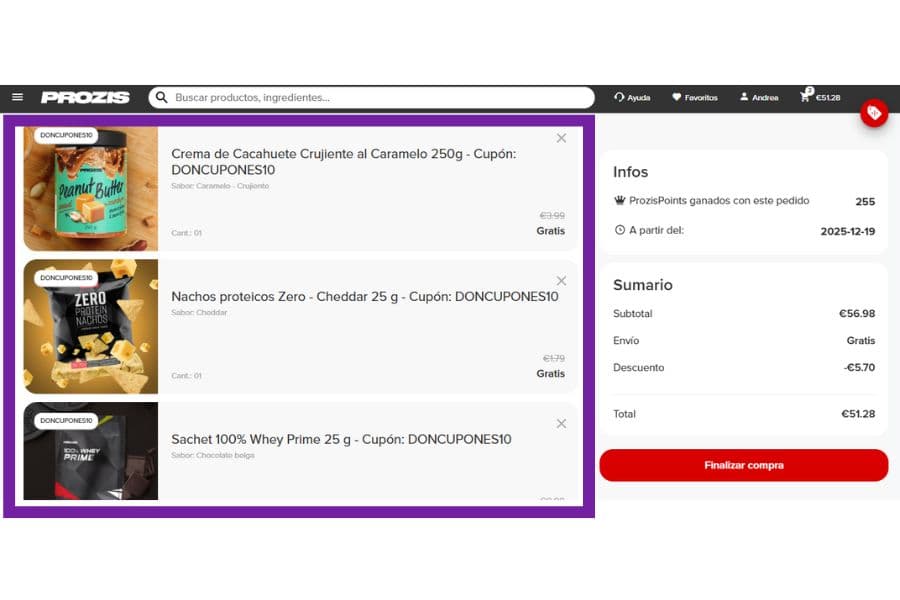Click the DONCUPONES10 badge on peanut butter
Screen dimensions: 900x600
coord(66,136)
